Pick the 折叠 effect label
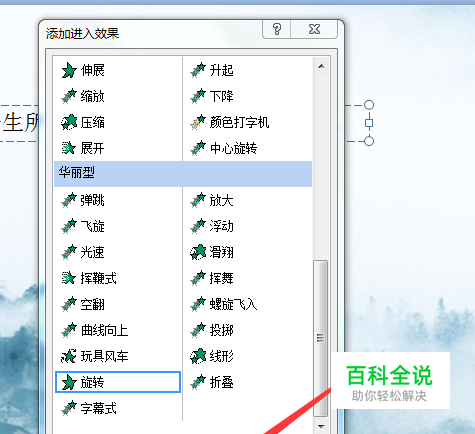475x434 pixels. tap(222, 382)
